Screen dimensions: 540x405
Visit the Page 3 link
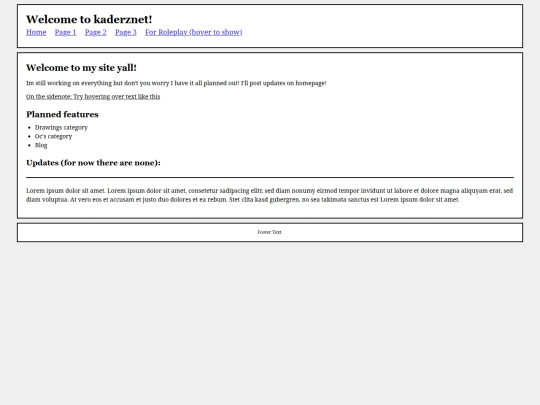pyautogui.click(x=126, y=32)
